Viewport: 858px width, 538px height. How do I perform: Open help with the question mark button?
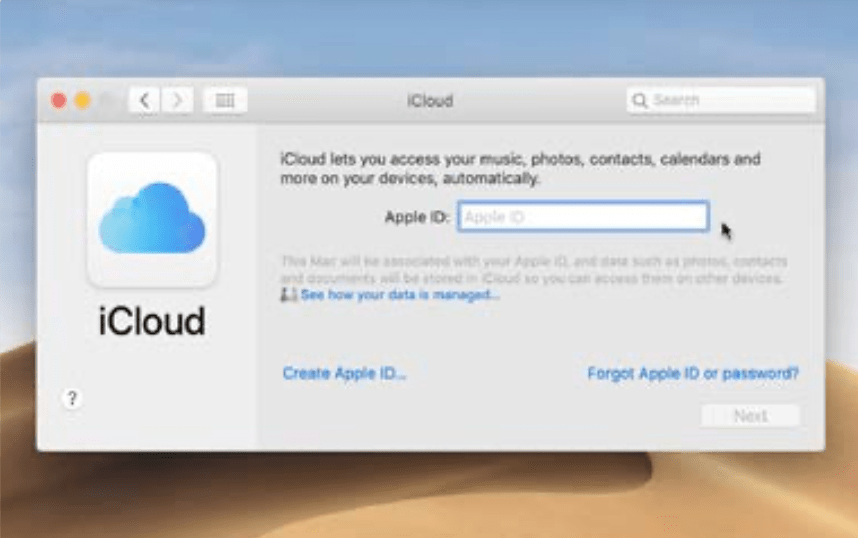(x=72, y=398)
